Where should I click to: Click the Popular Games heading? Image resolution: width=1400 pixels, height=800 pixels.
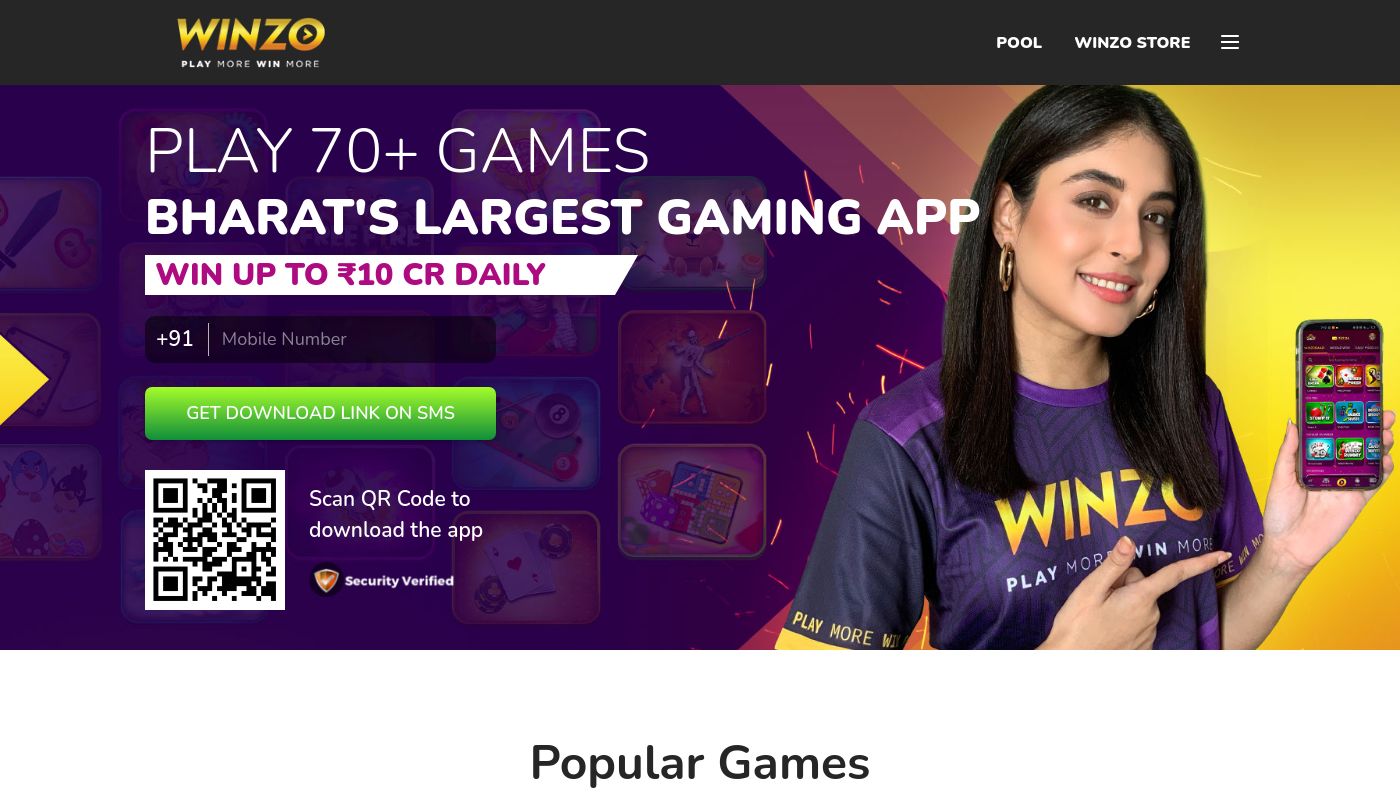(x=700, y=763)
